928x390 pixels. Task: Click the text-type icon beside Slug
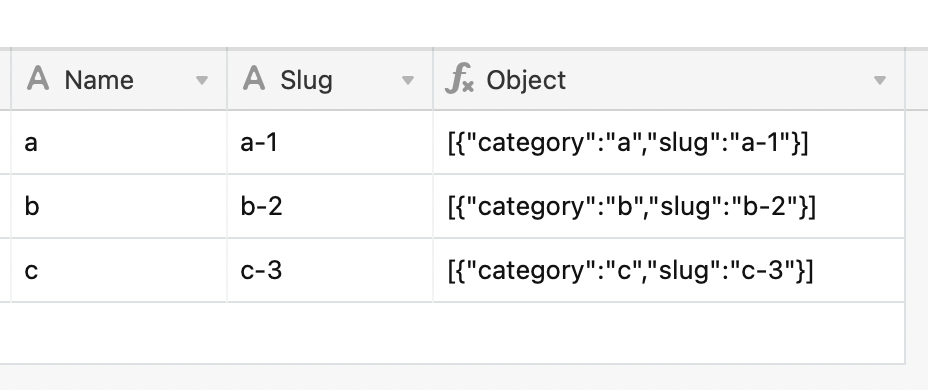(254, 79)
